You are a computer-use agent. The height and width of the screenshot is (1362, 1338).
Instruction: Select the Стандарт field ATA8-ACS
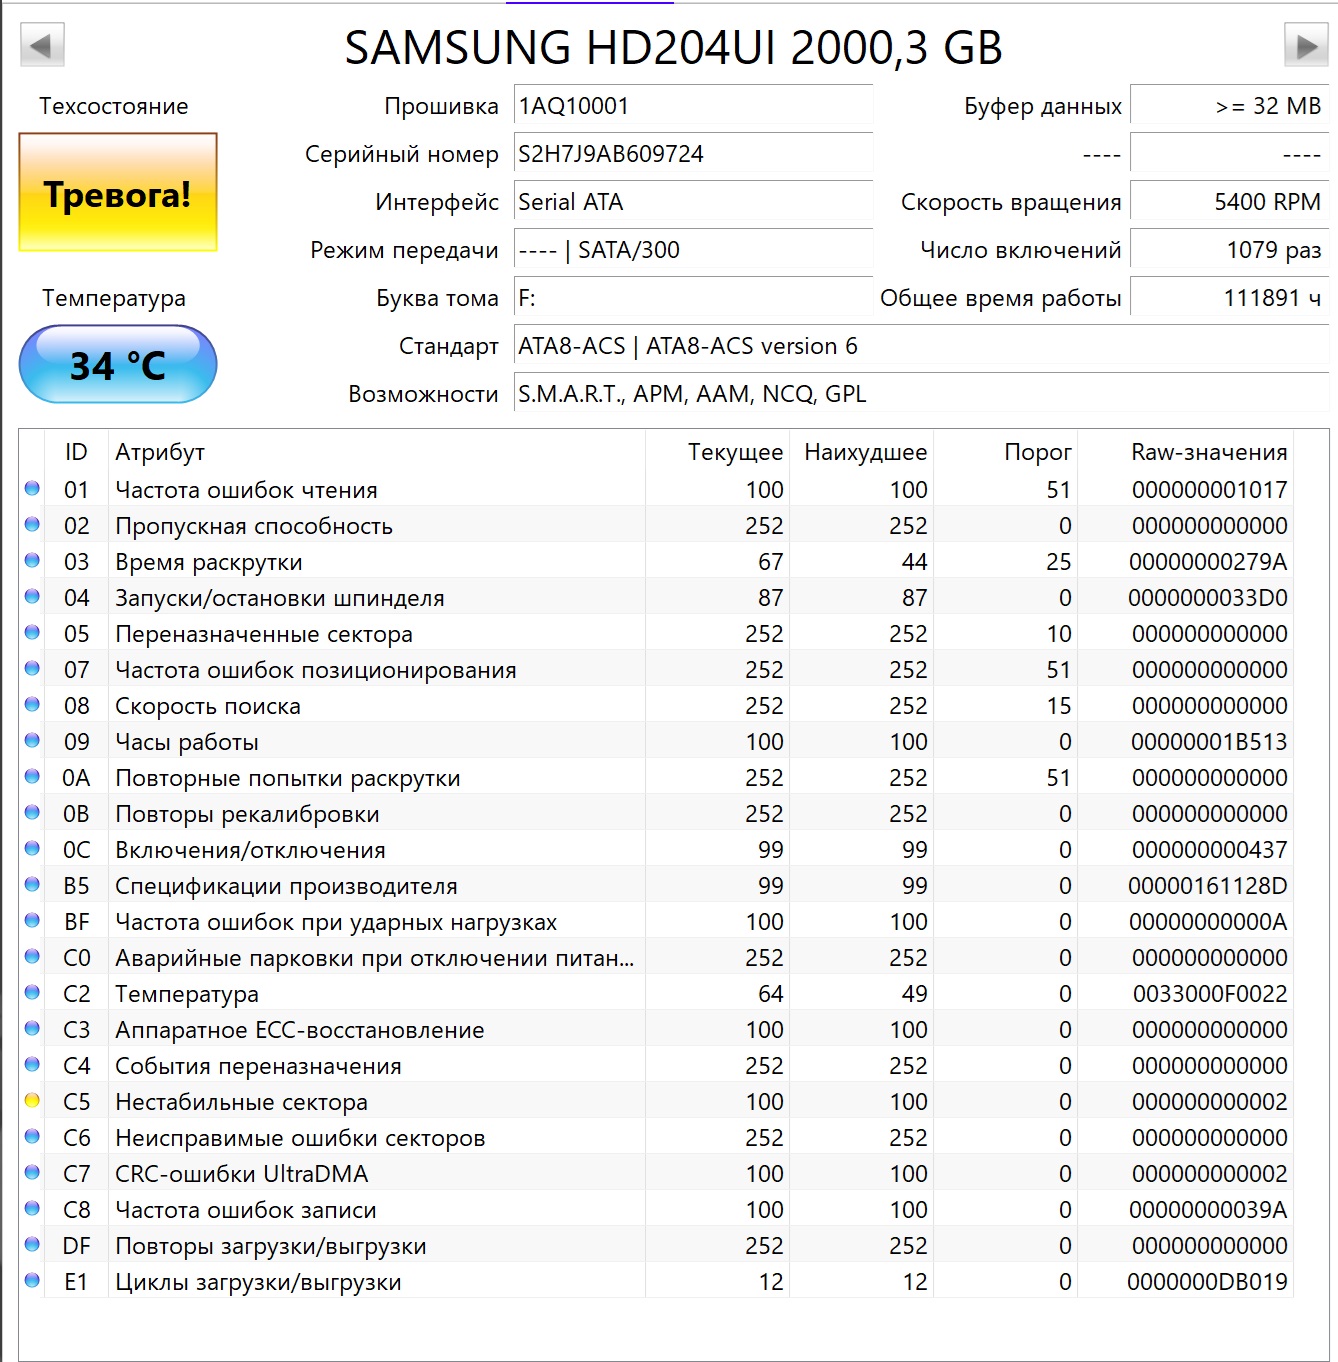pos(921,345)
